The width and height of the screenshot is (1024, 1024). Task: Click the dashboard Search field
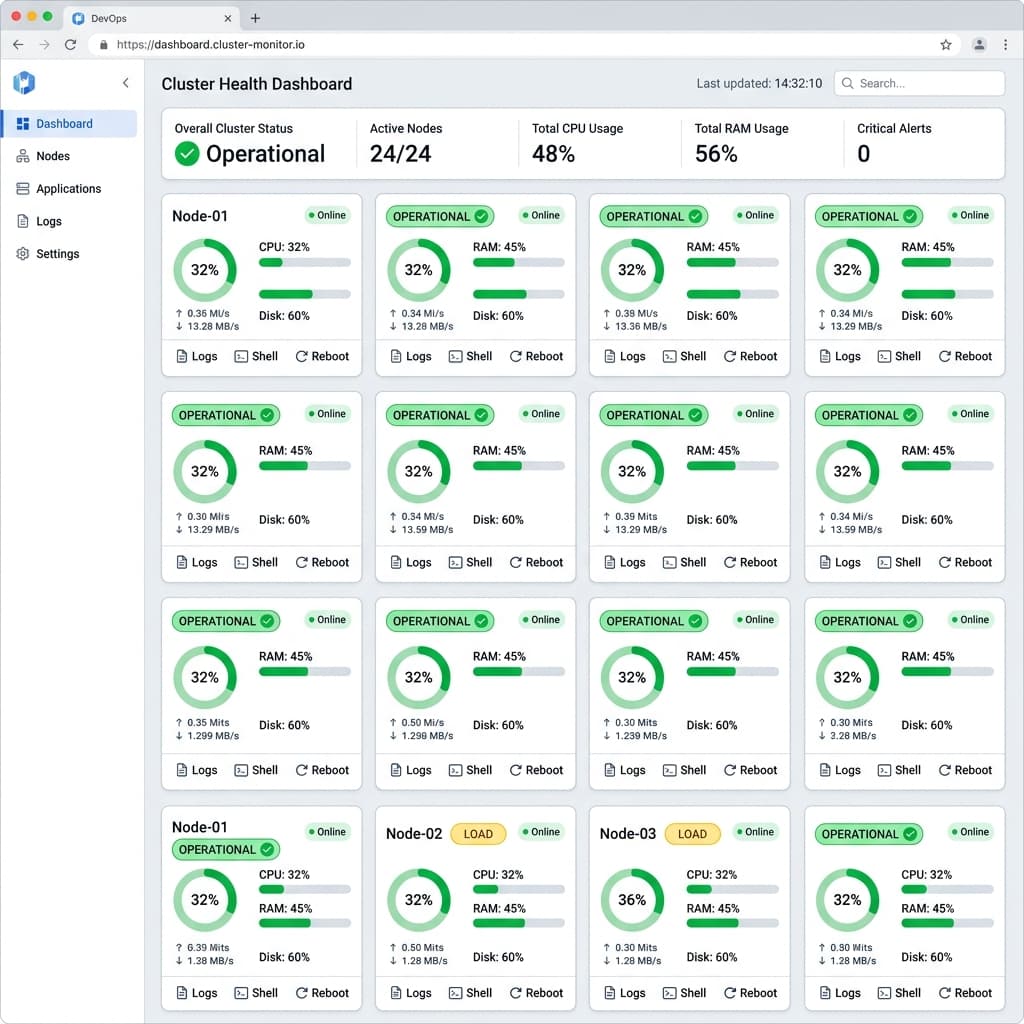[x=919, y=84]
